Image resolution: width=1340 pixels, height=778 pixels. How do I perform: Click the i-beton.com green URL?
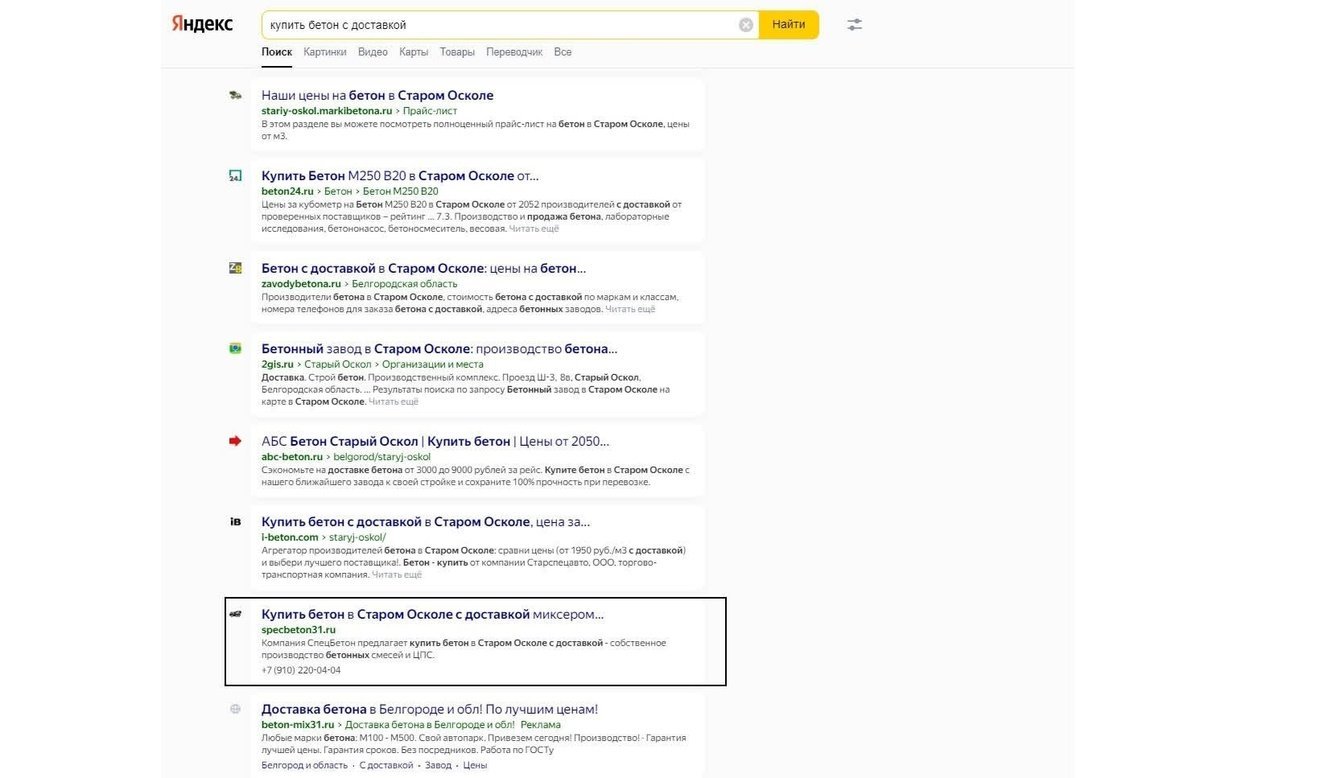click(x=290, y=537)
